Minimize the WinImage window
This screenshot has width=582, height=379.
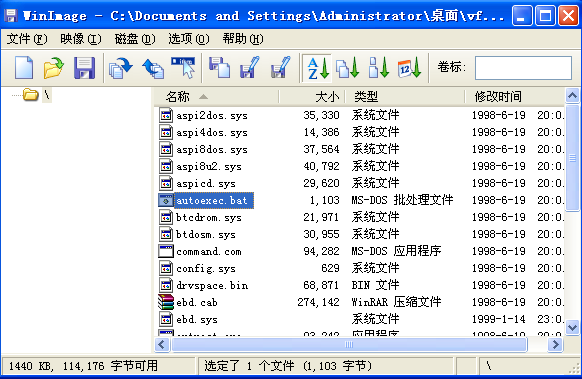[x=521, y=16]
